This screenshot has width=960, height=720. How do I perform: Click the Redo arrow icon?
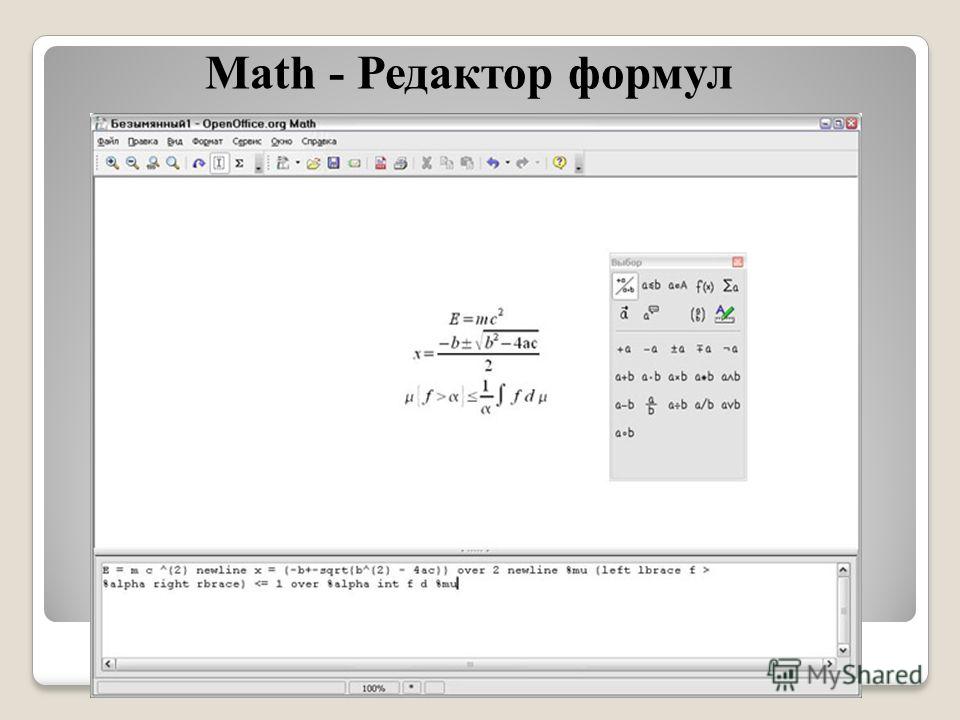click(522, 163)
